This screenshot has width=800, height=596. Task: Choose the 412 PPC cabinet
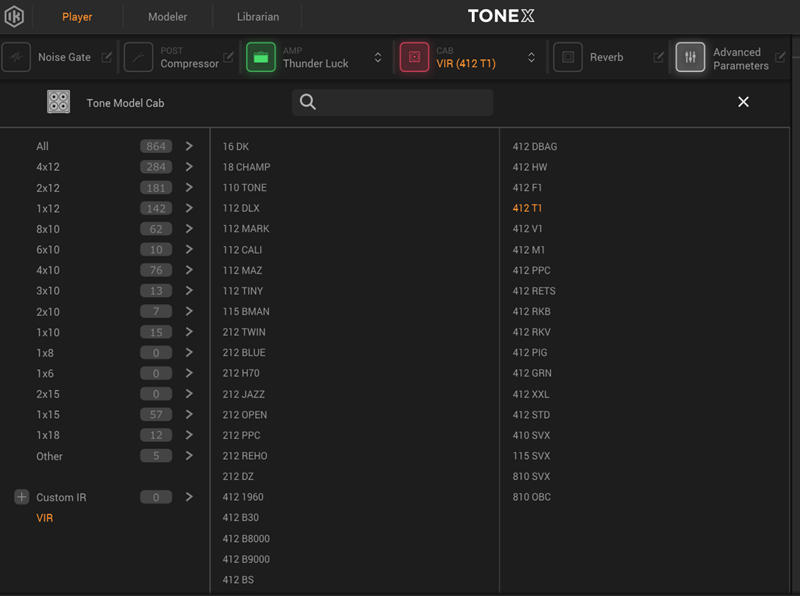[x=531, y=270]
